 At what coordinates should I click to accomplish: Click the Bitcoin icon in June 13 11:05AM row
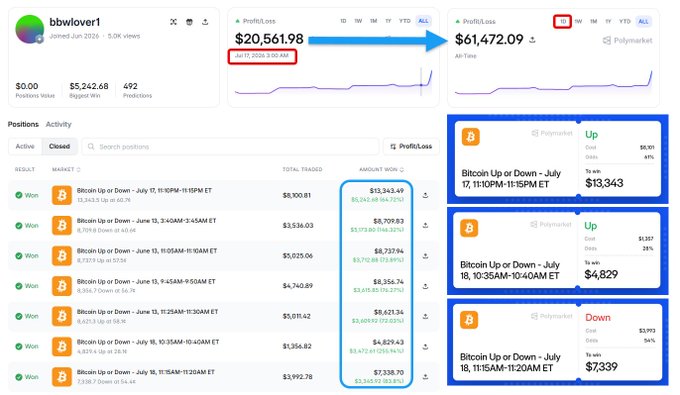pos(62,256)
